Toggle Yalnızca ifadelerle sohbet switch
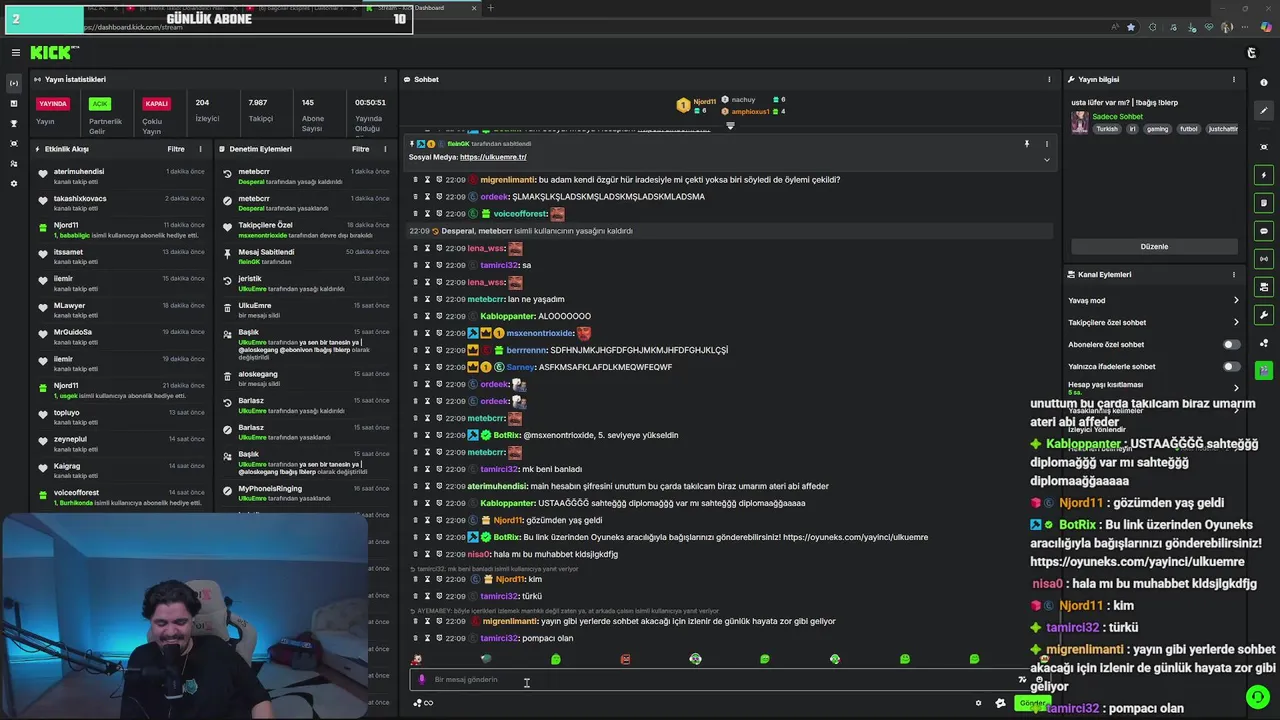This screenshot has width=1280, height=720. click(1232, 366)
